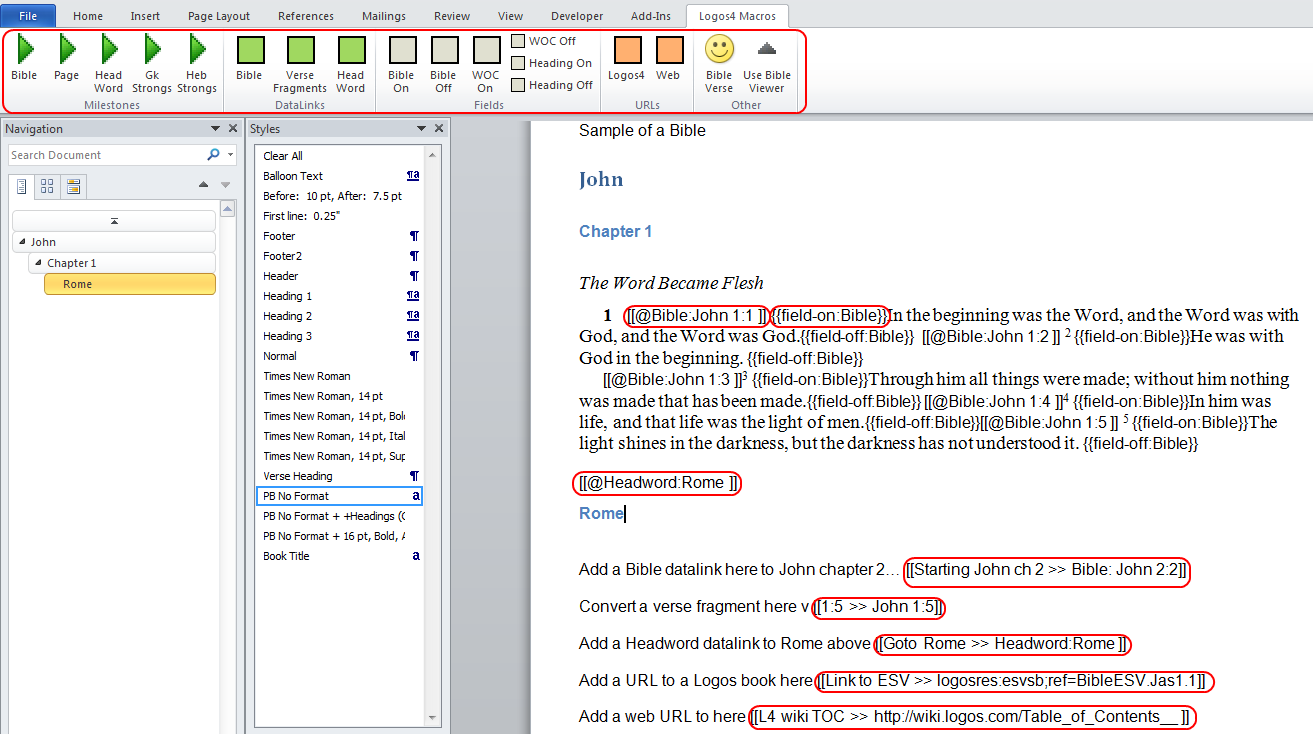Insert a Gk Strongs milestone

point(152,64)
